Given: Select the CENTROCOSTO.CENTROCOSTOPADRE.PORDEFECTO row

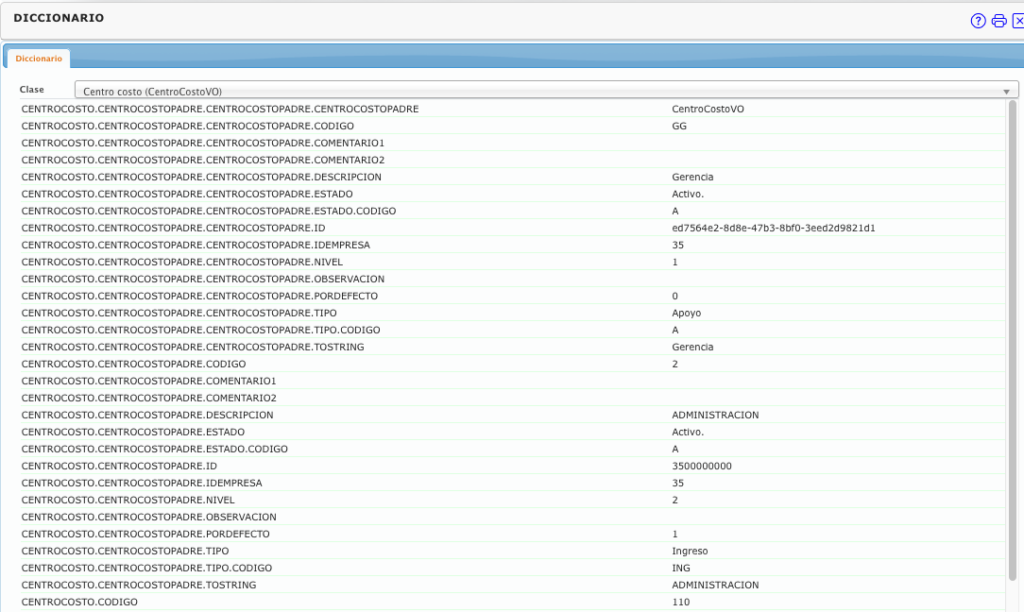Looking at the screenshot, I should 145,534.
